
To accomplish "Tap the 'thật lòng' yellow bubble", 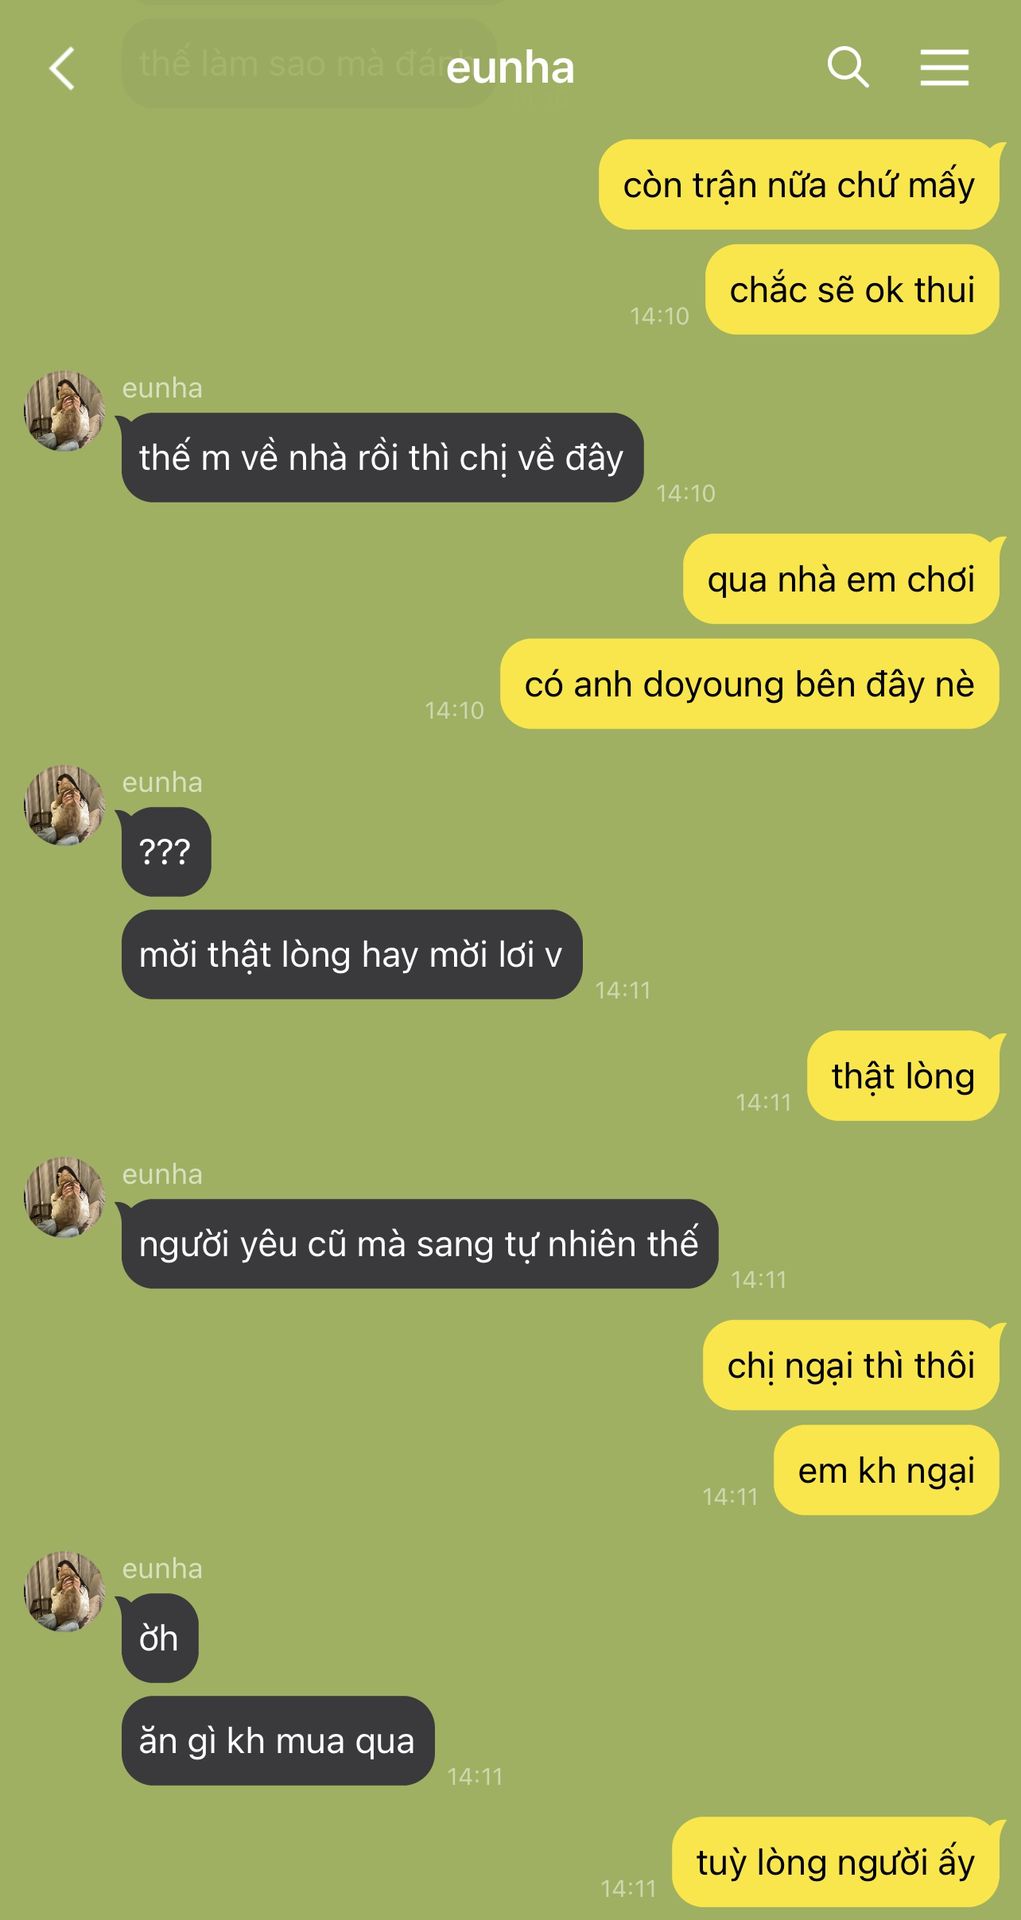I will [903, 1076].
